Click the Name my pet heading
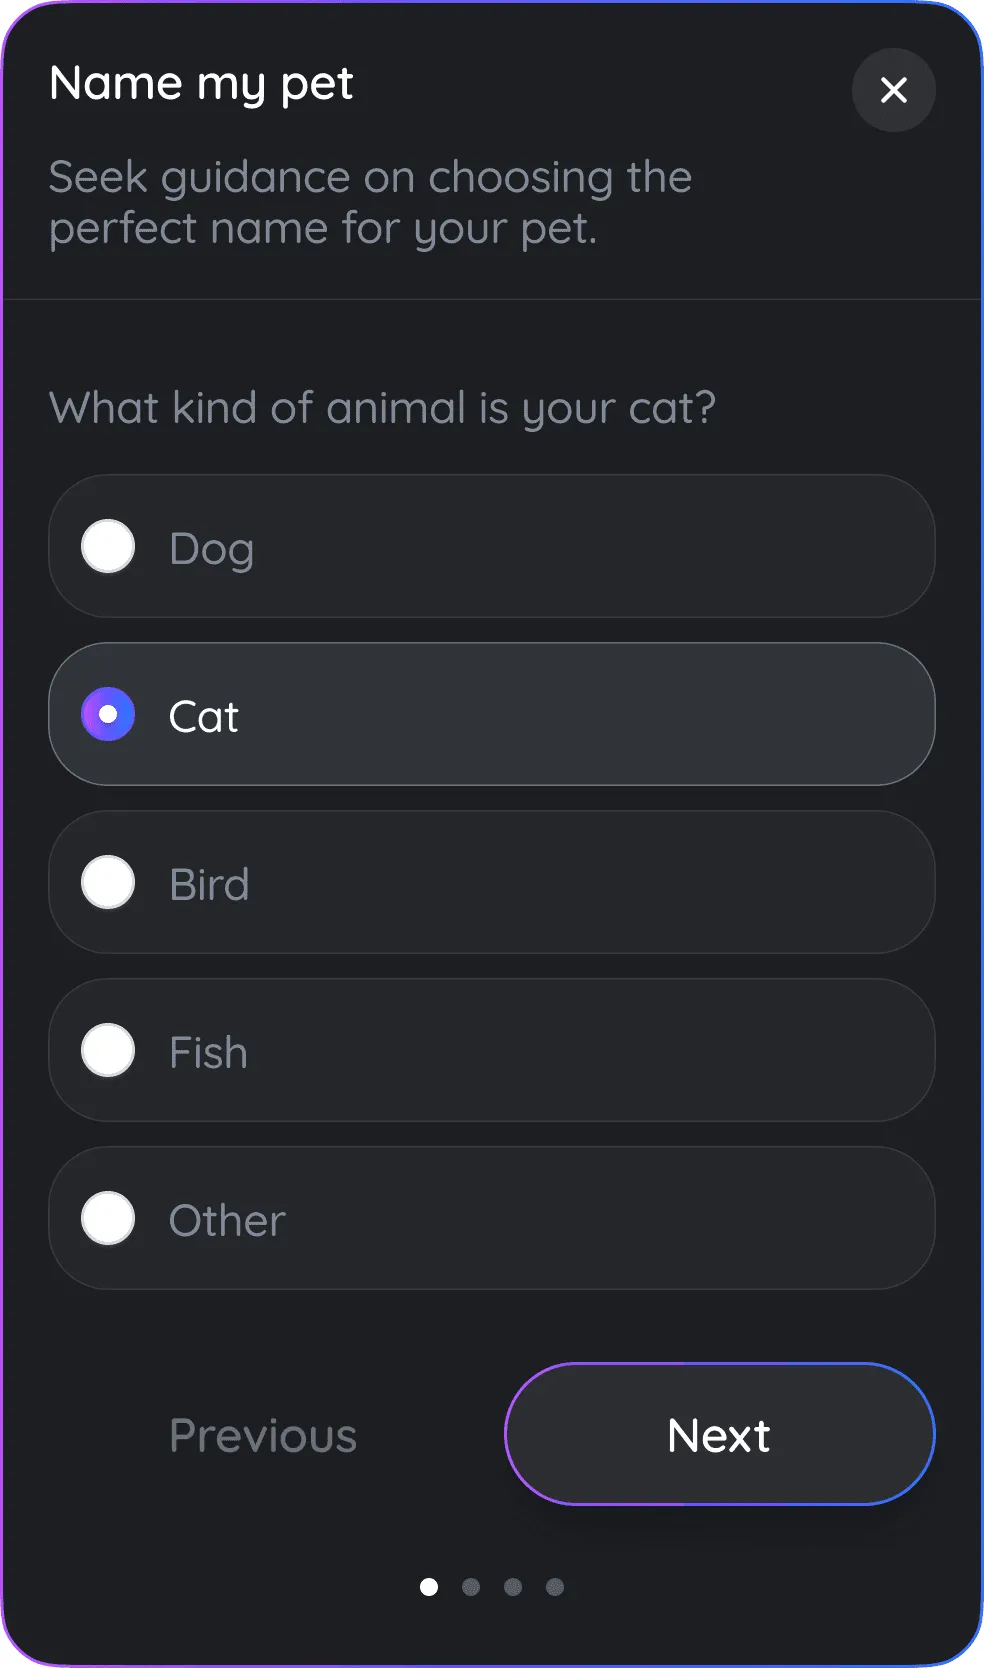Screen dimensions: 984x1668 point(201,83)
